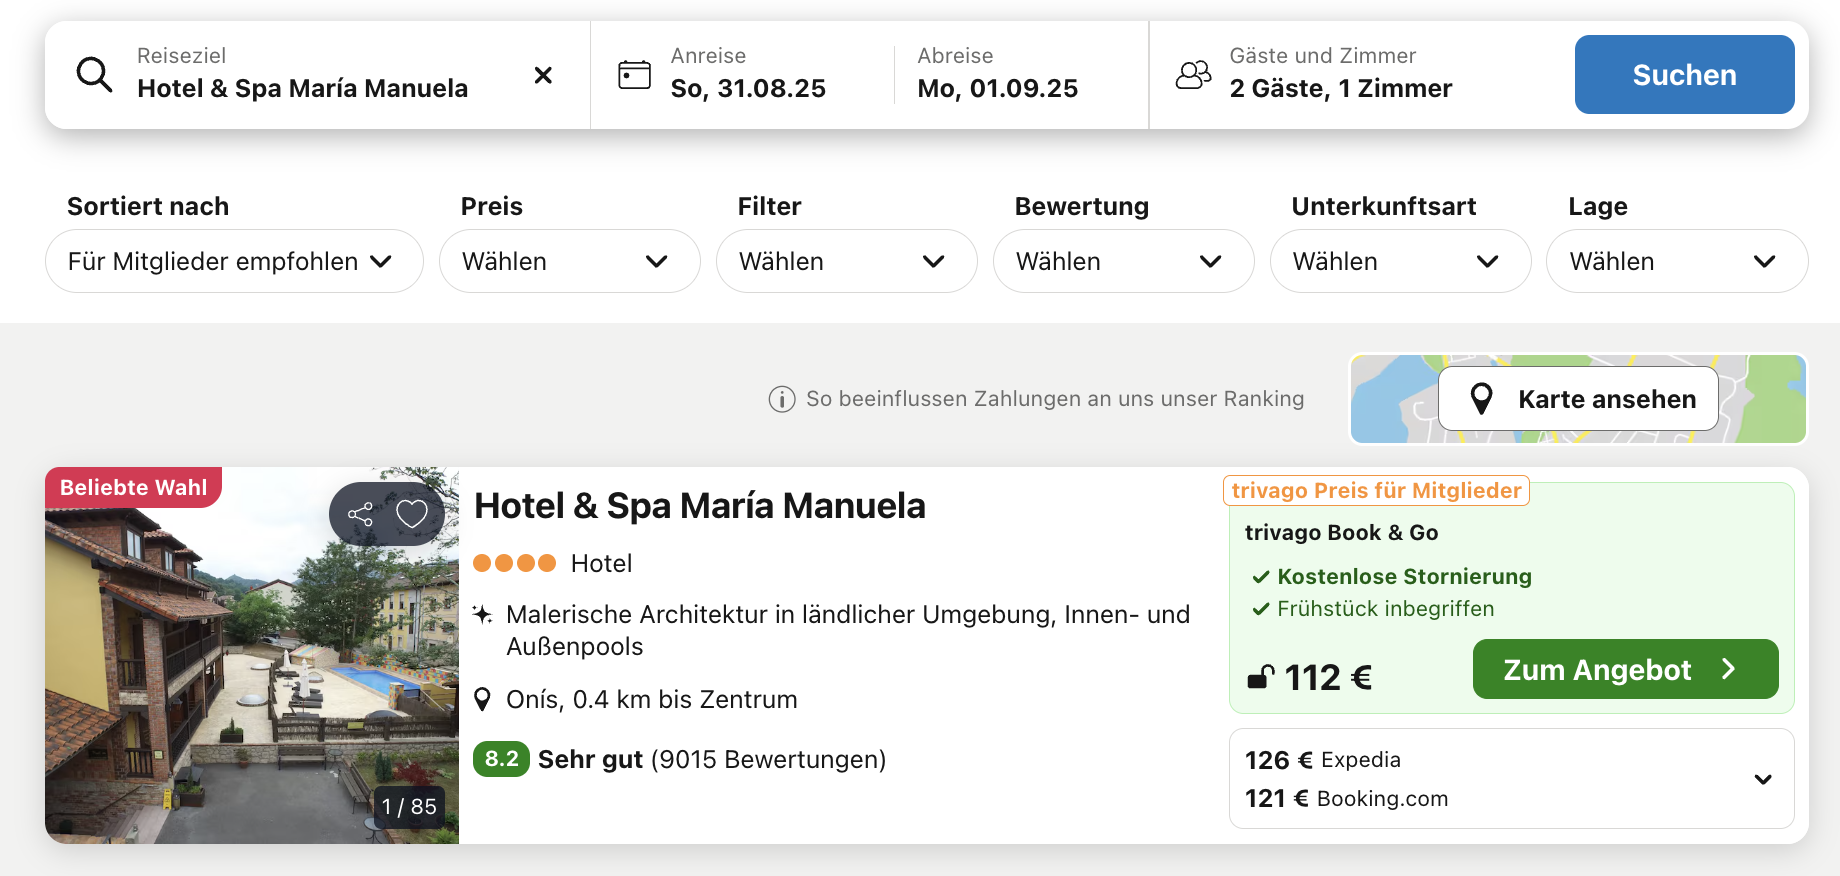Open 'Für Mitglieder empfohlen' sort dropdown

click(x=234, y=261)
